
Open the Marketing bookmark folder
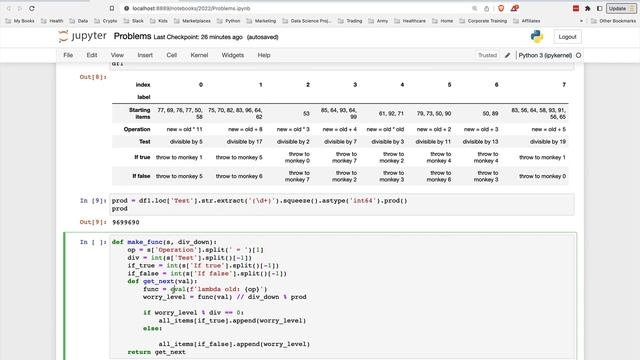click(261, 21)
